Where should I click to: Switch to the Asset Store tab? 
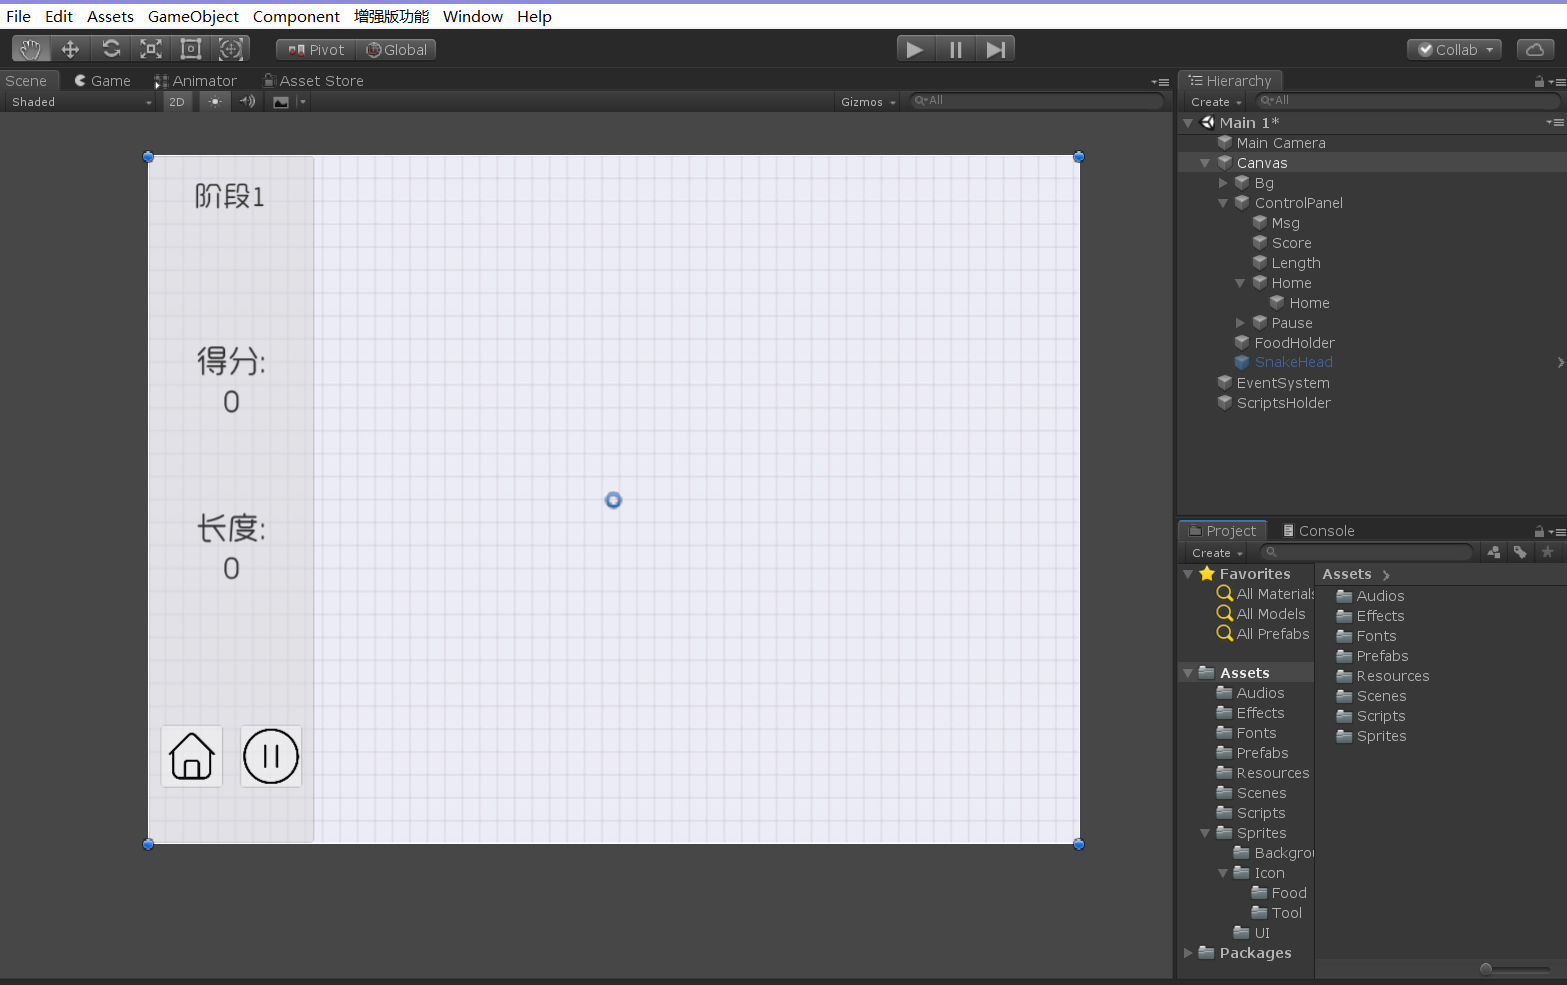click(x=313, y=81)
